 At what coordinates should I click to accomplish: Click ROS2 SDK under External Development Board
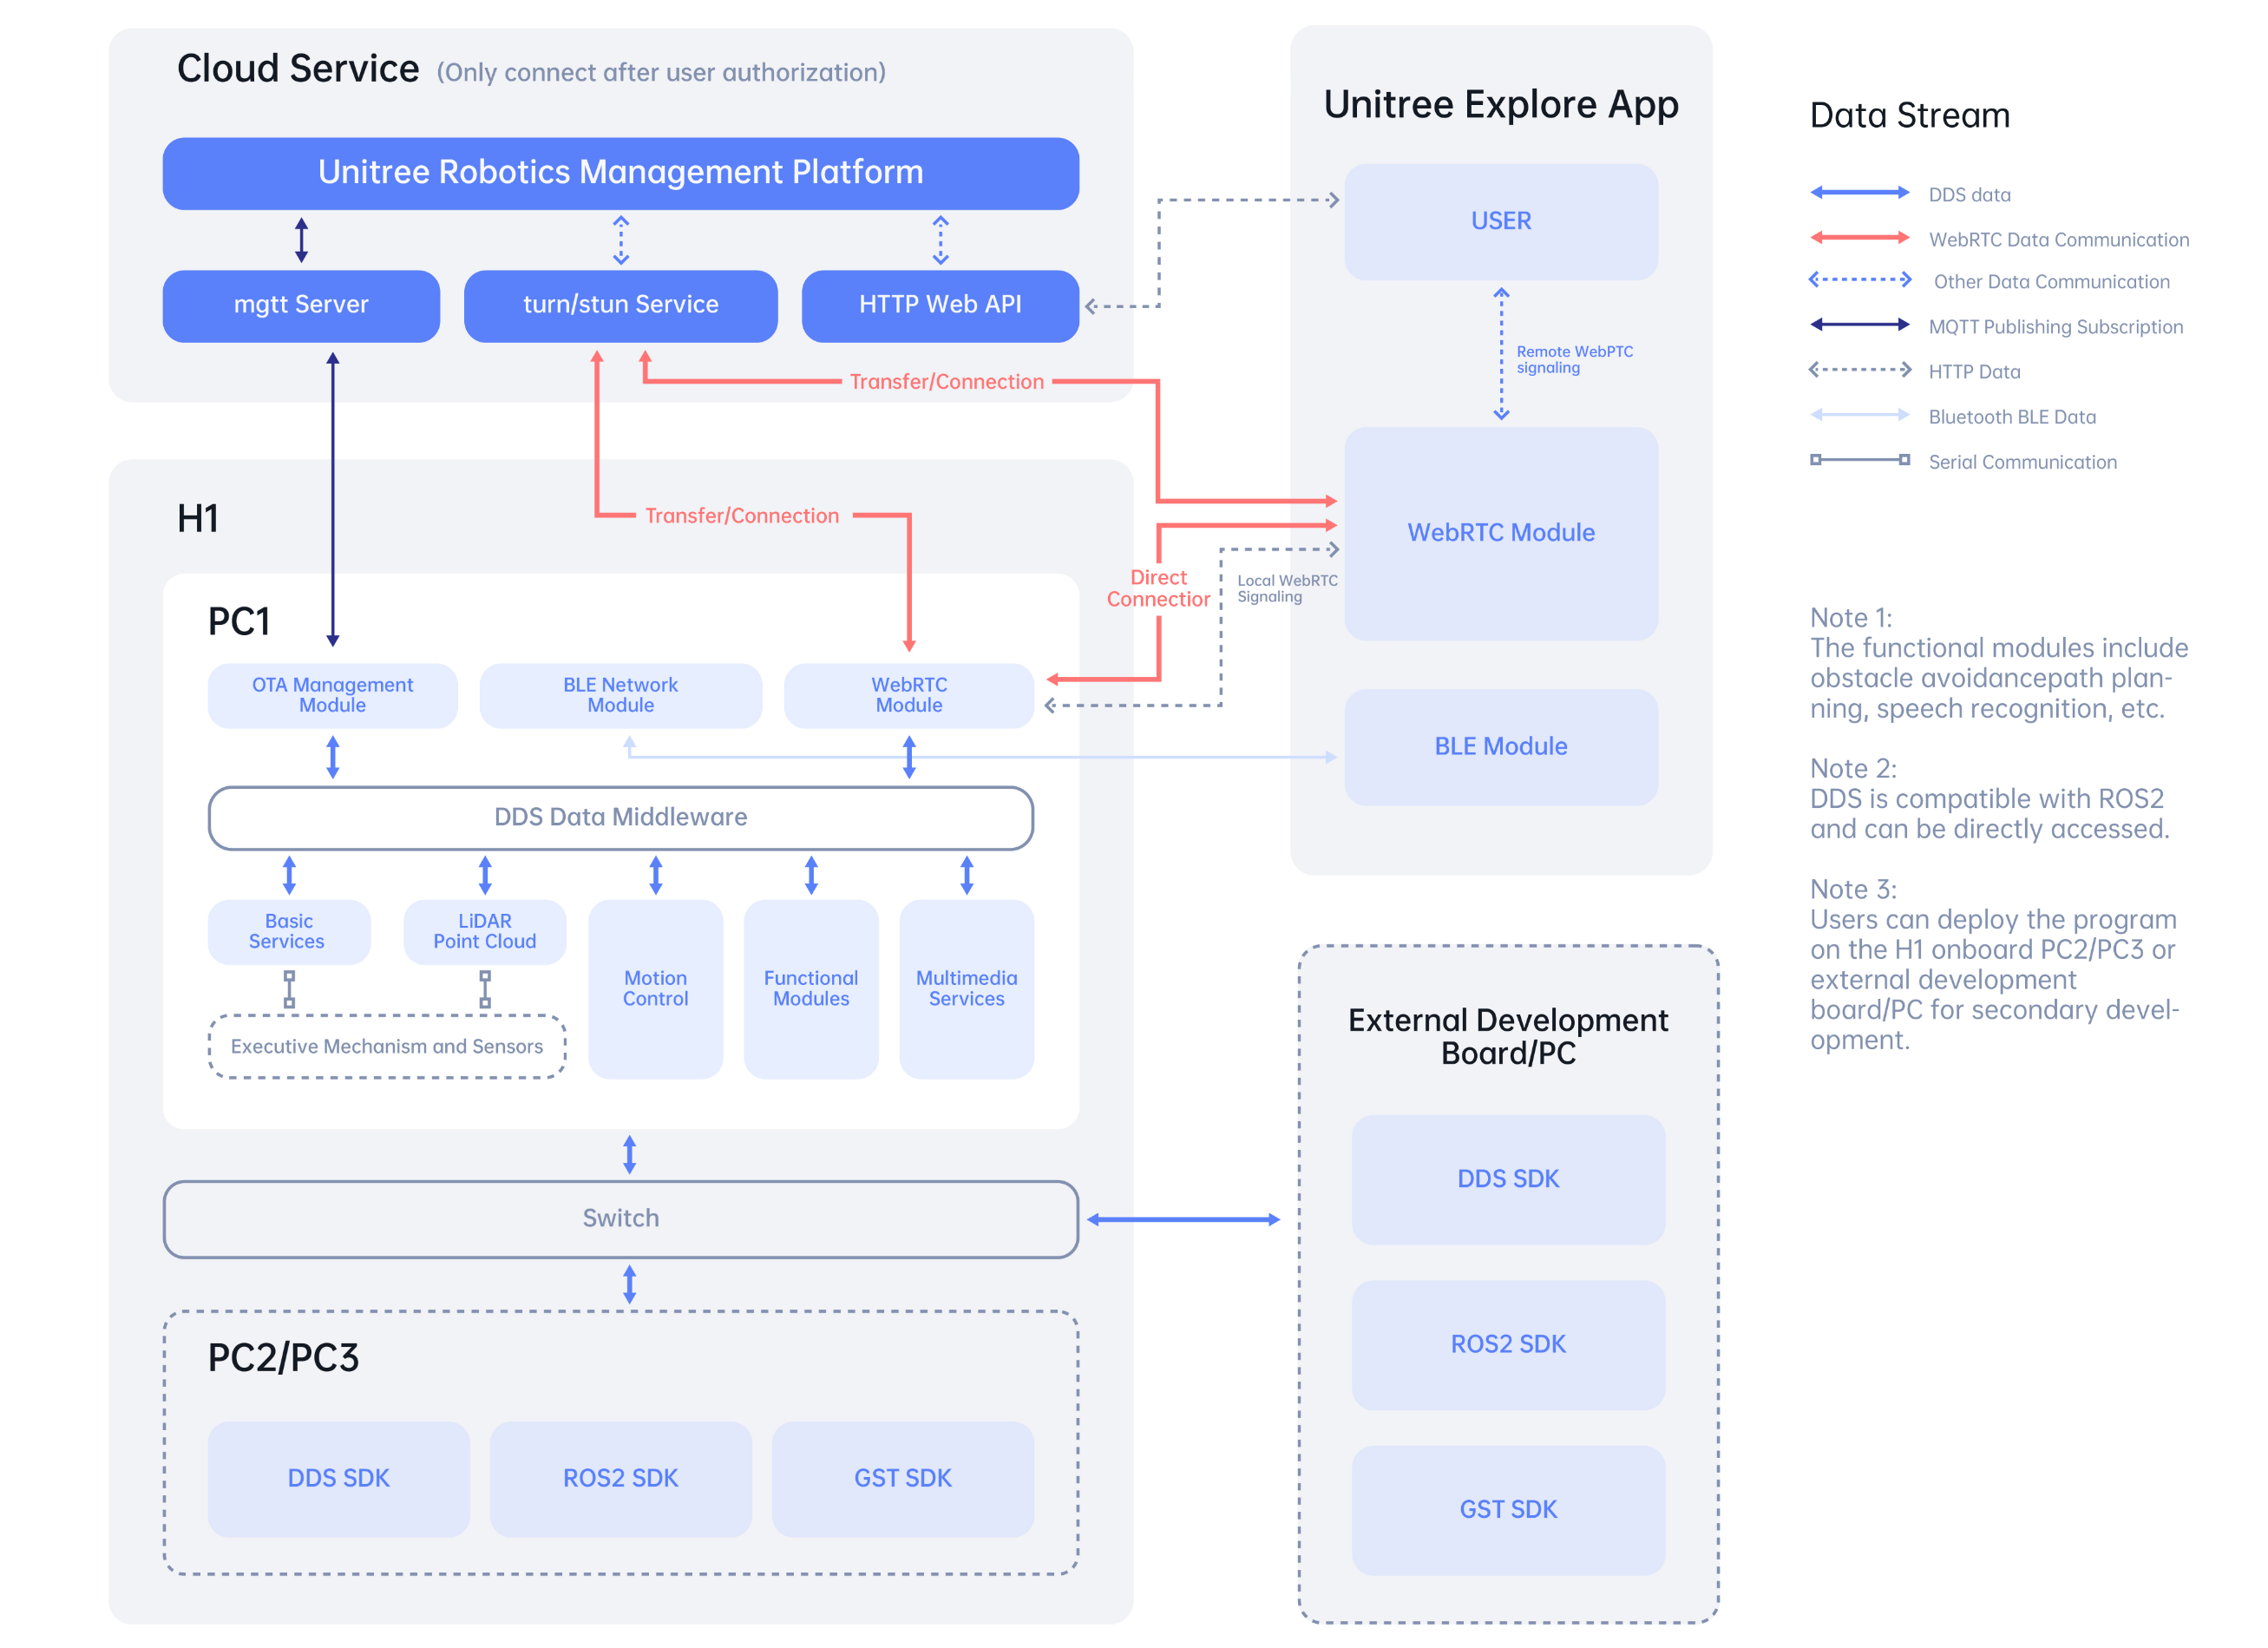pos(1508,1345)
